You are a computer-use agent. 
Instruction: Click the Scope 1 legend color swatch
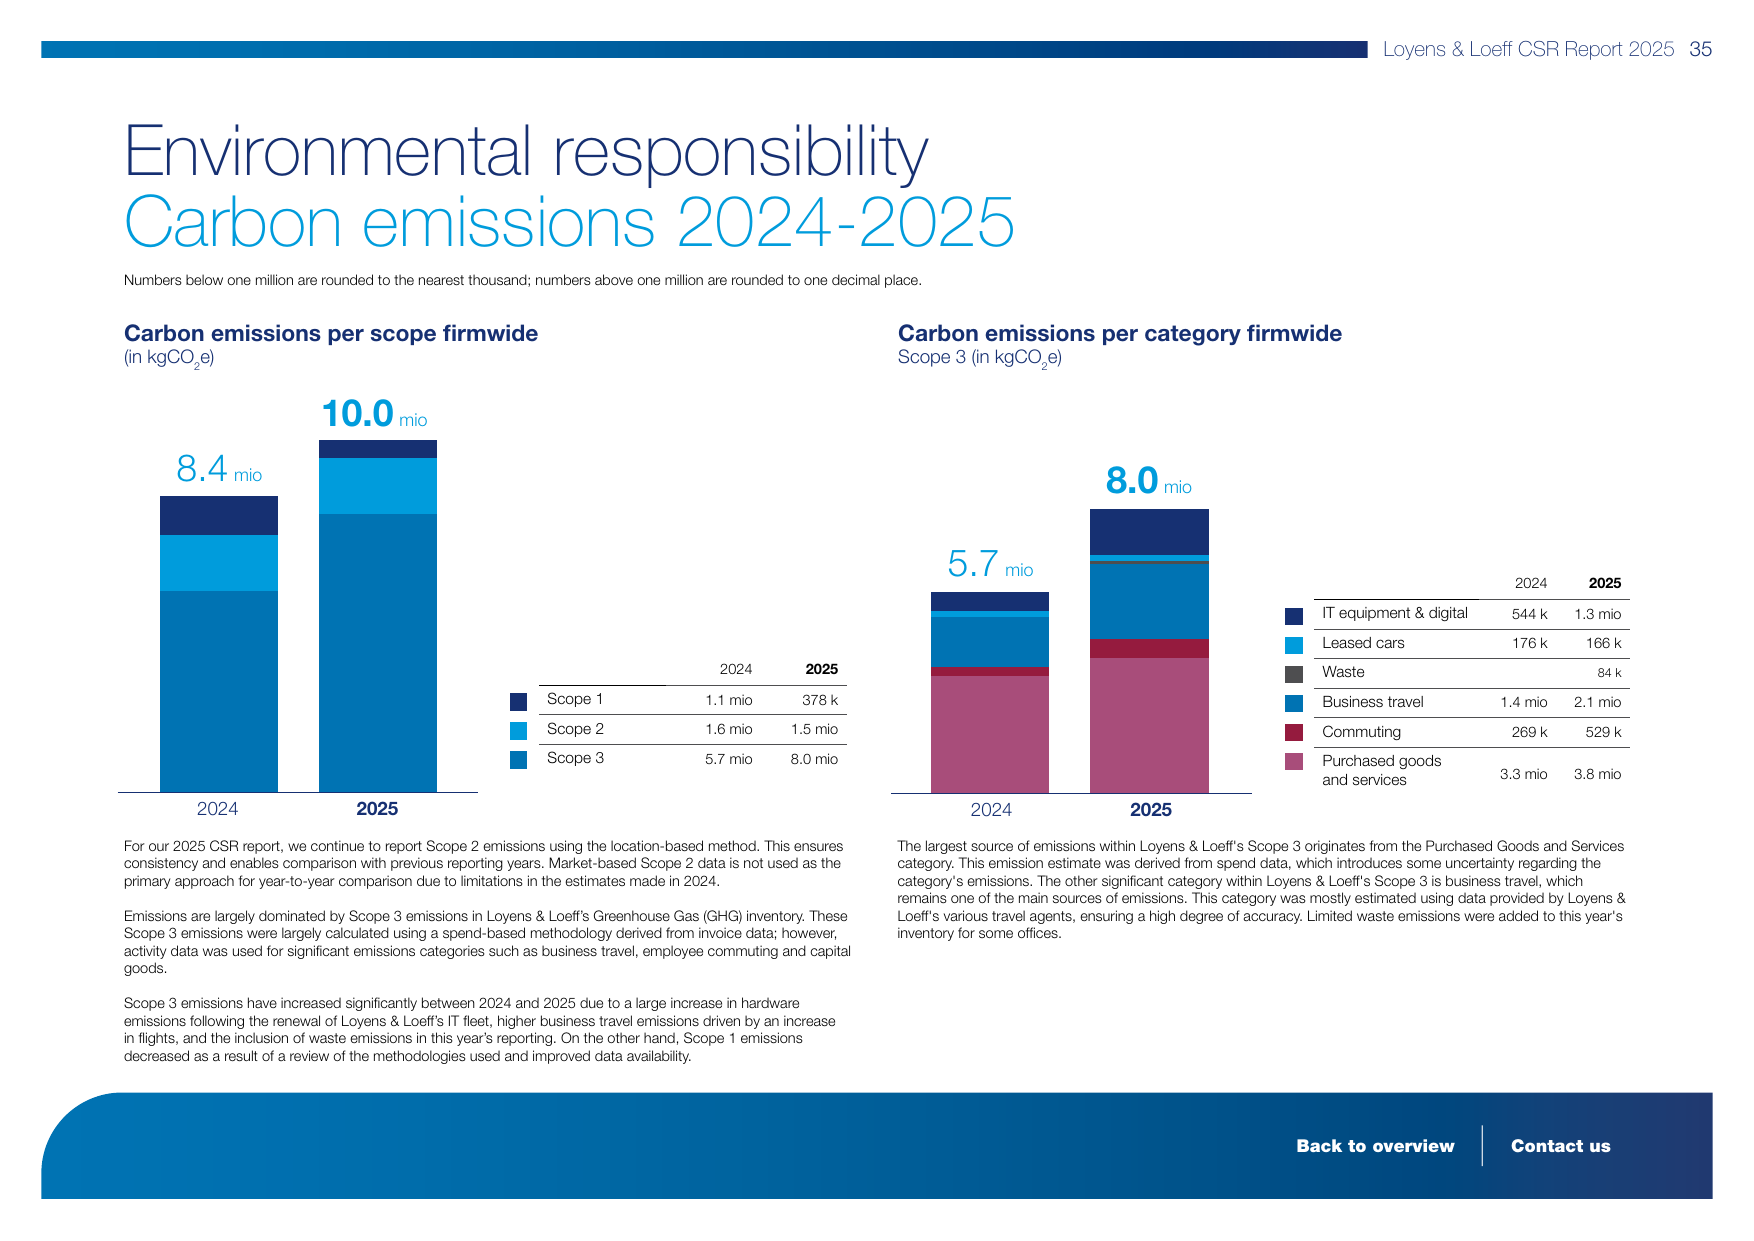point(518,701)
